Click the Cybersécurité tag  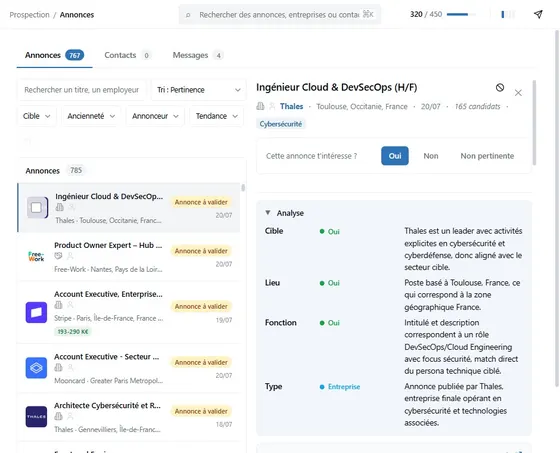coord(281,124)
